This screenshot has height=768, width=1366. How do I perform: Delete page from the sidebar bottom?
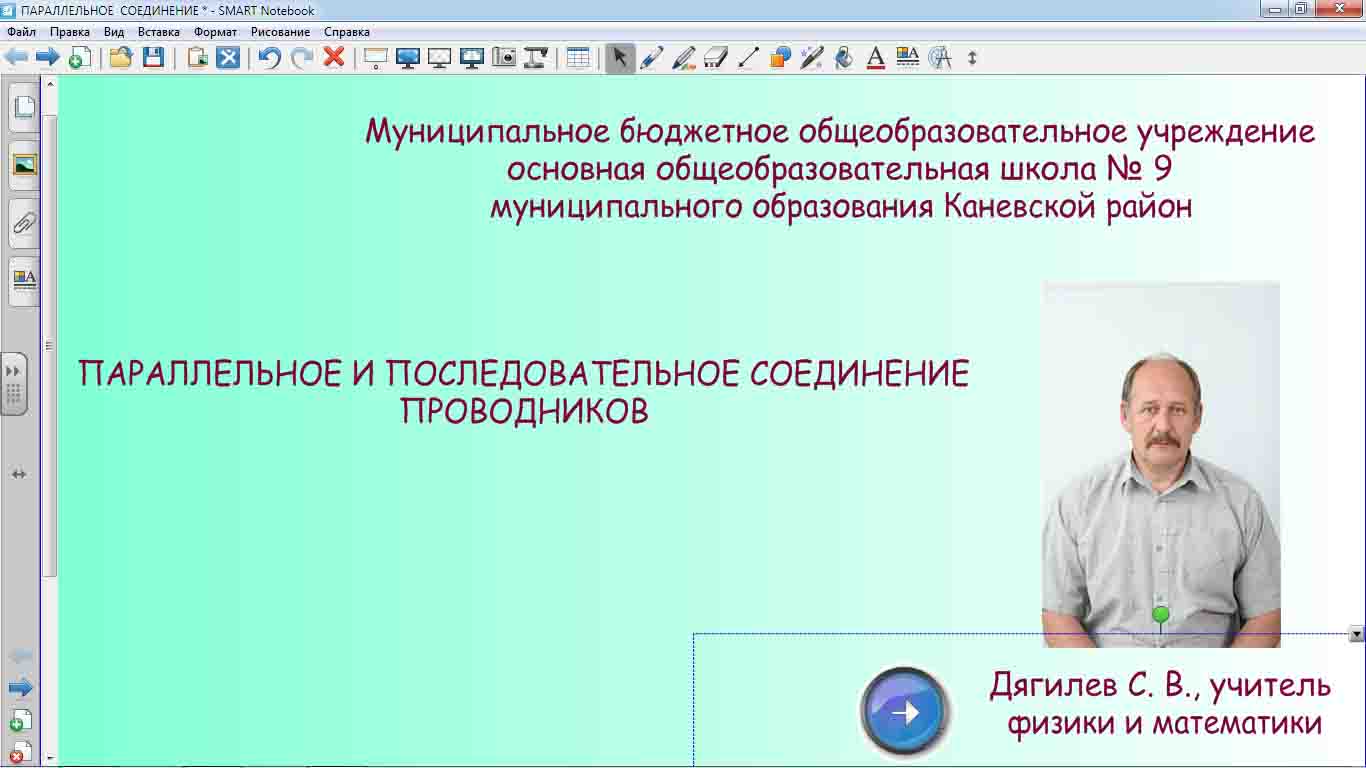coord(21,752)
